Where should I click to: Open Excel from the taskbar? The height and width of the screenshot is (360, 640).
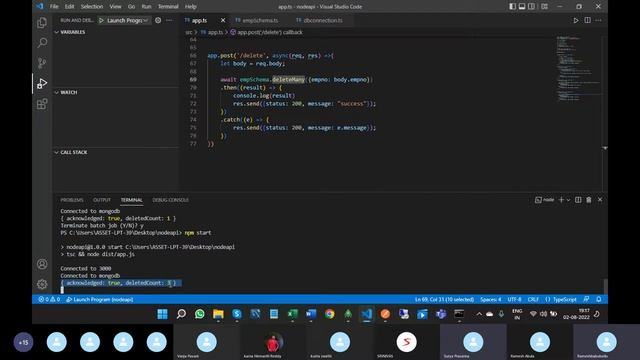point(292,313)
